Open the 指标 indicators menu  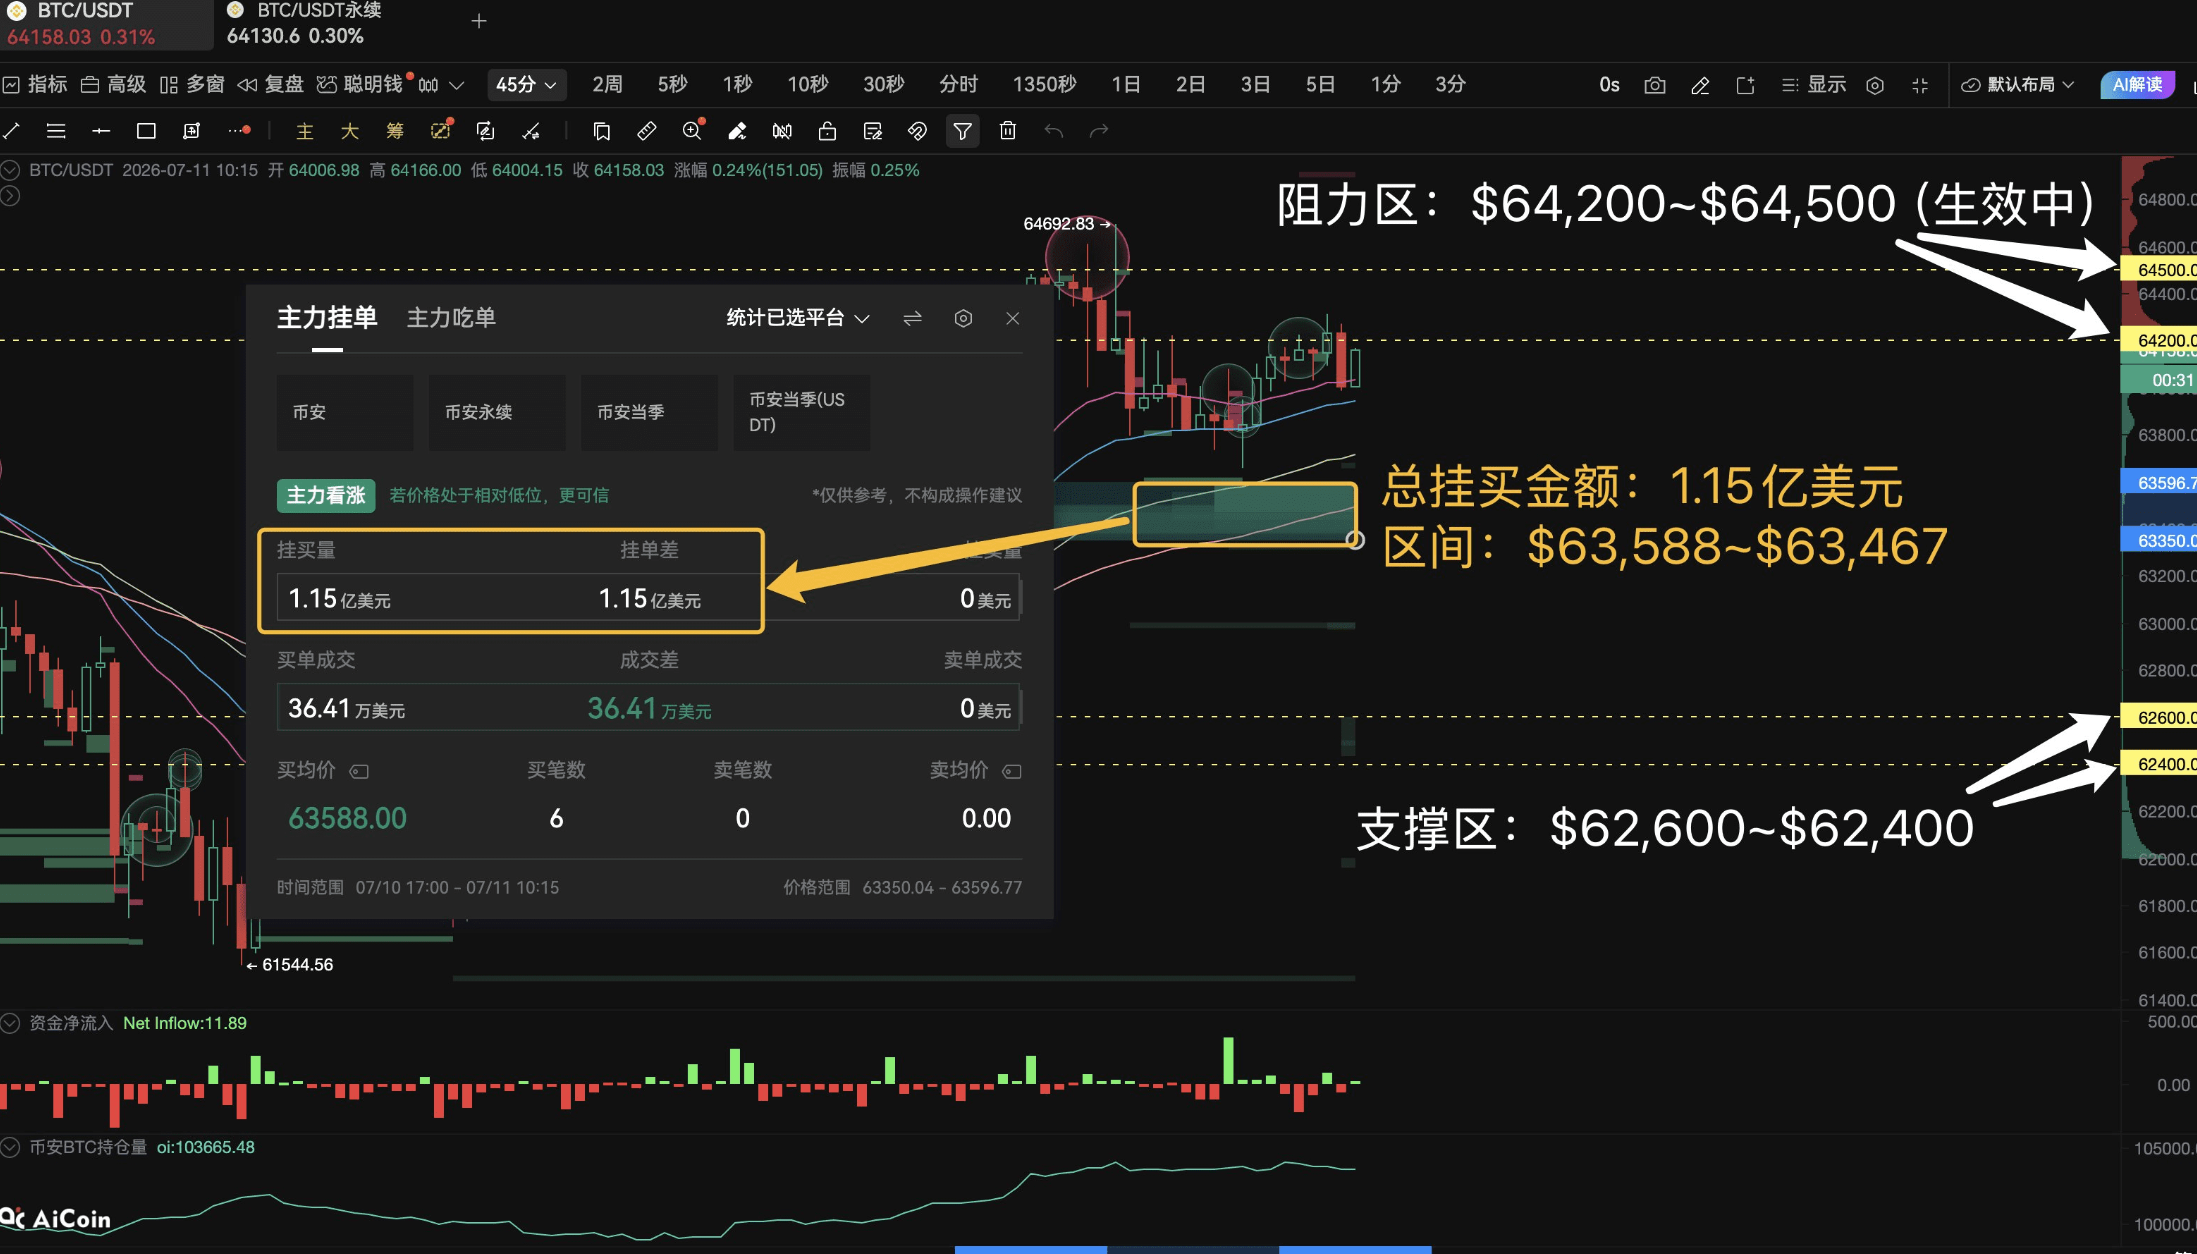35,85
